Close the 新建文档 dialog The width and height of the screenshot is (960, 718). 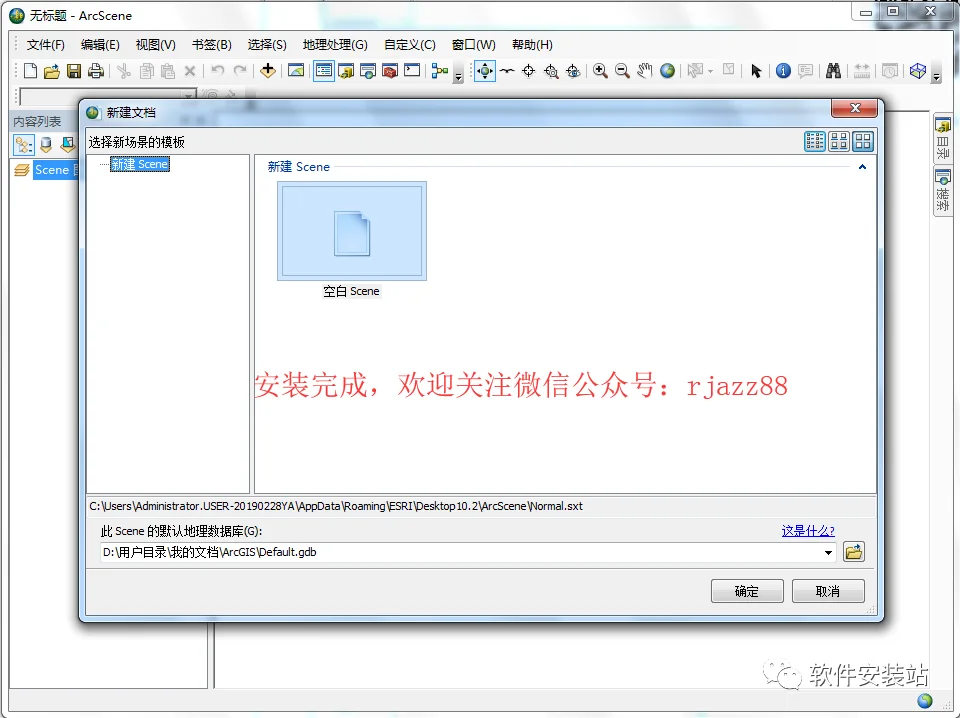click(855, 108)
